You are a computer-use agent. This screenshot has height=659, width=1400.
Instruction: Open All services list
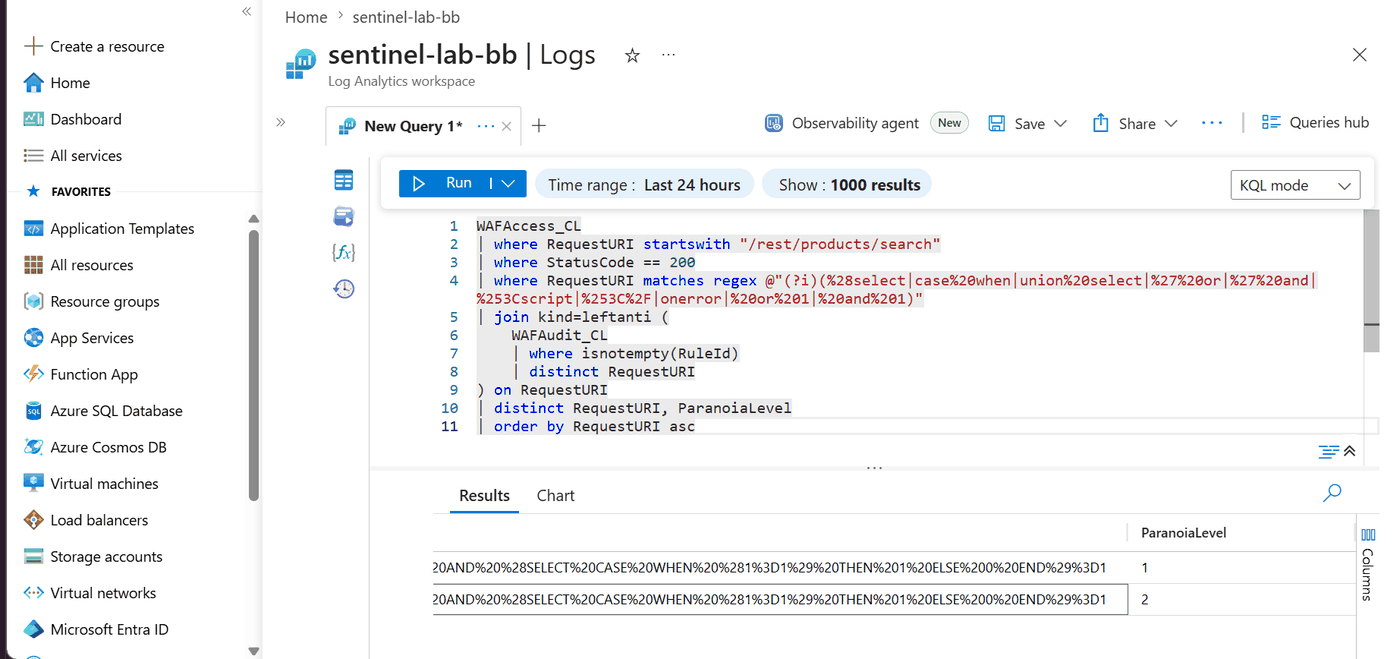pos(86,156)
